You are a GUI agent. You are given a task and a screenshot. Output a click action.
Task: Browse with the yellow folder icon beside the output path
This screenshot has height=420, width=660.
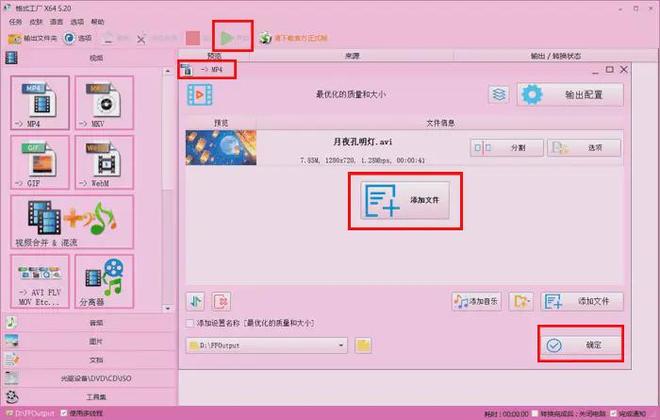[363, 346]
